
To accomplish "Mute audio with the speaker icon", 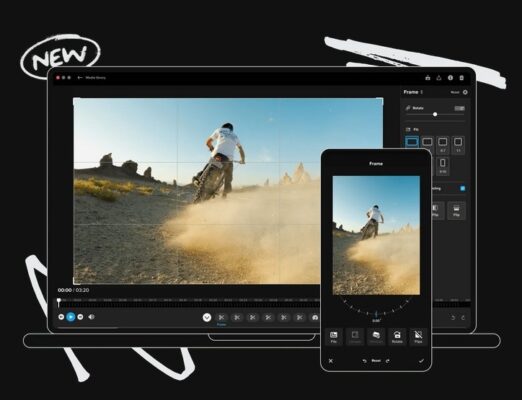I will [x=92, y=317].
